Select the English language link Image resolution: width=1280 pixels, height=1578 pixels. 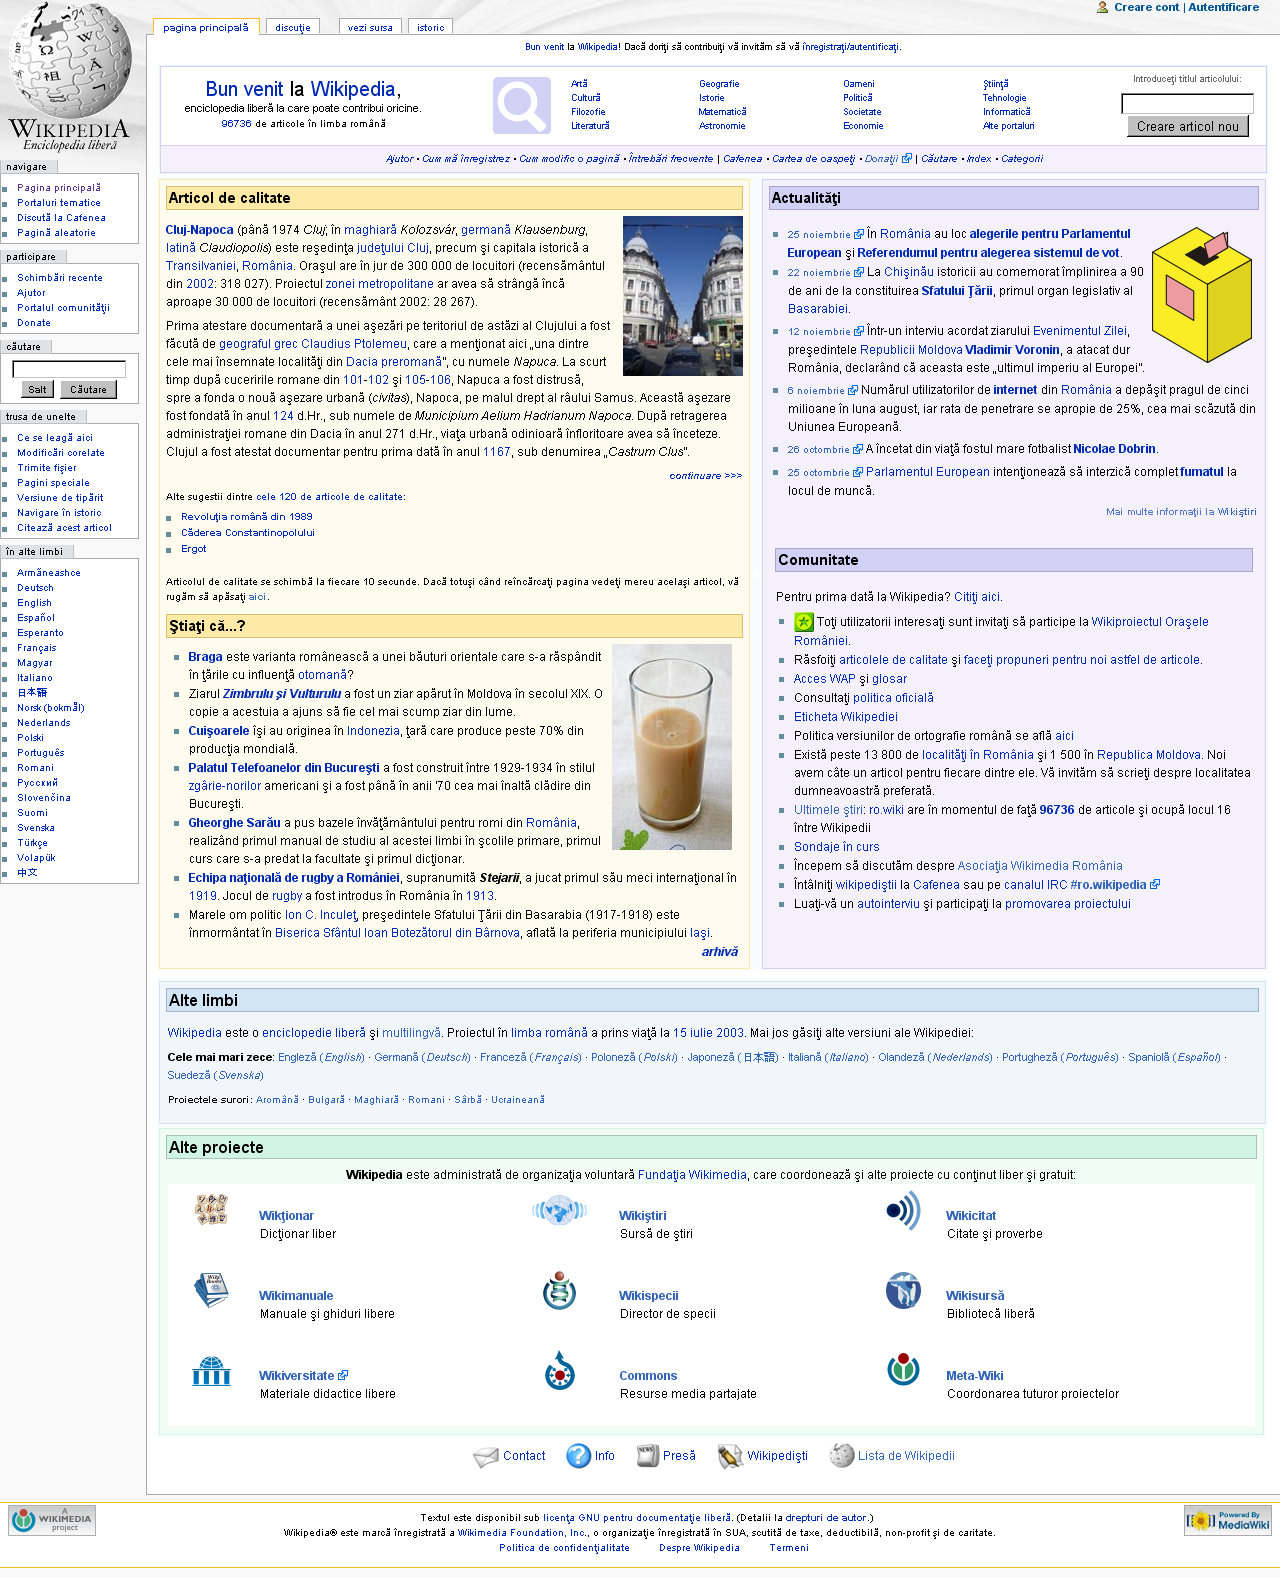tap(34, 603)
